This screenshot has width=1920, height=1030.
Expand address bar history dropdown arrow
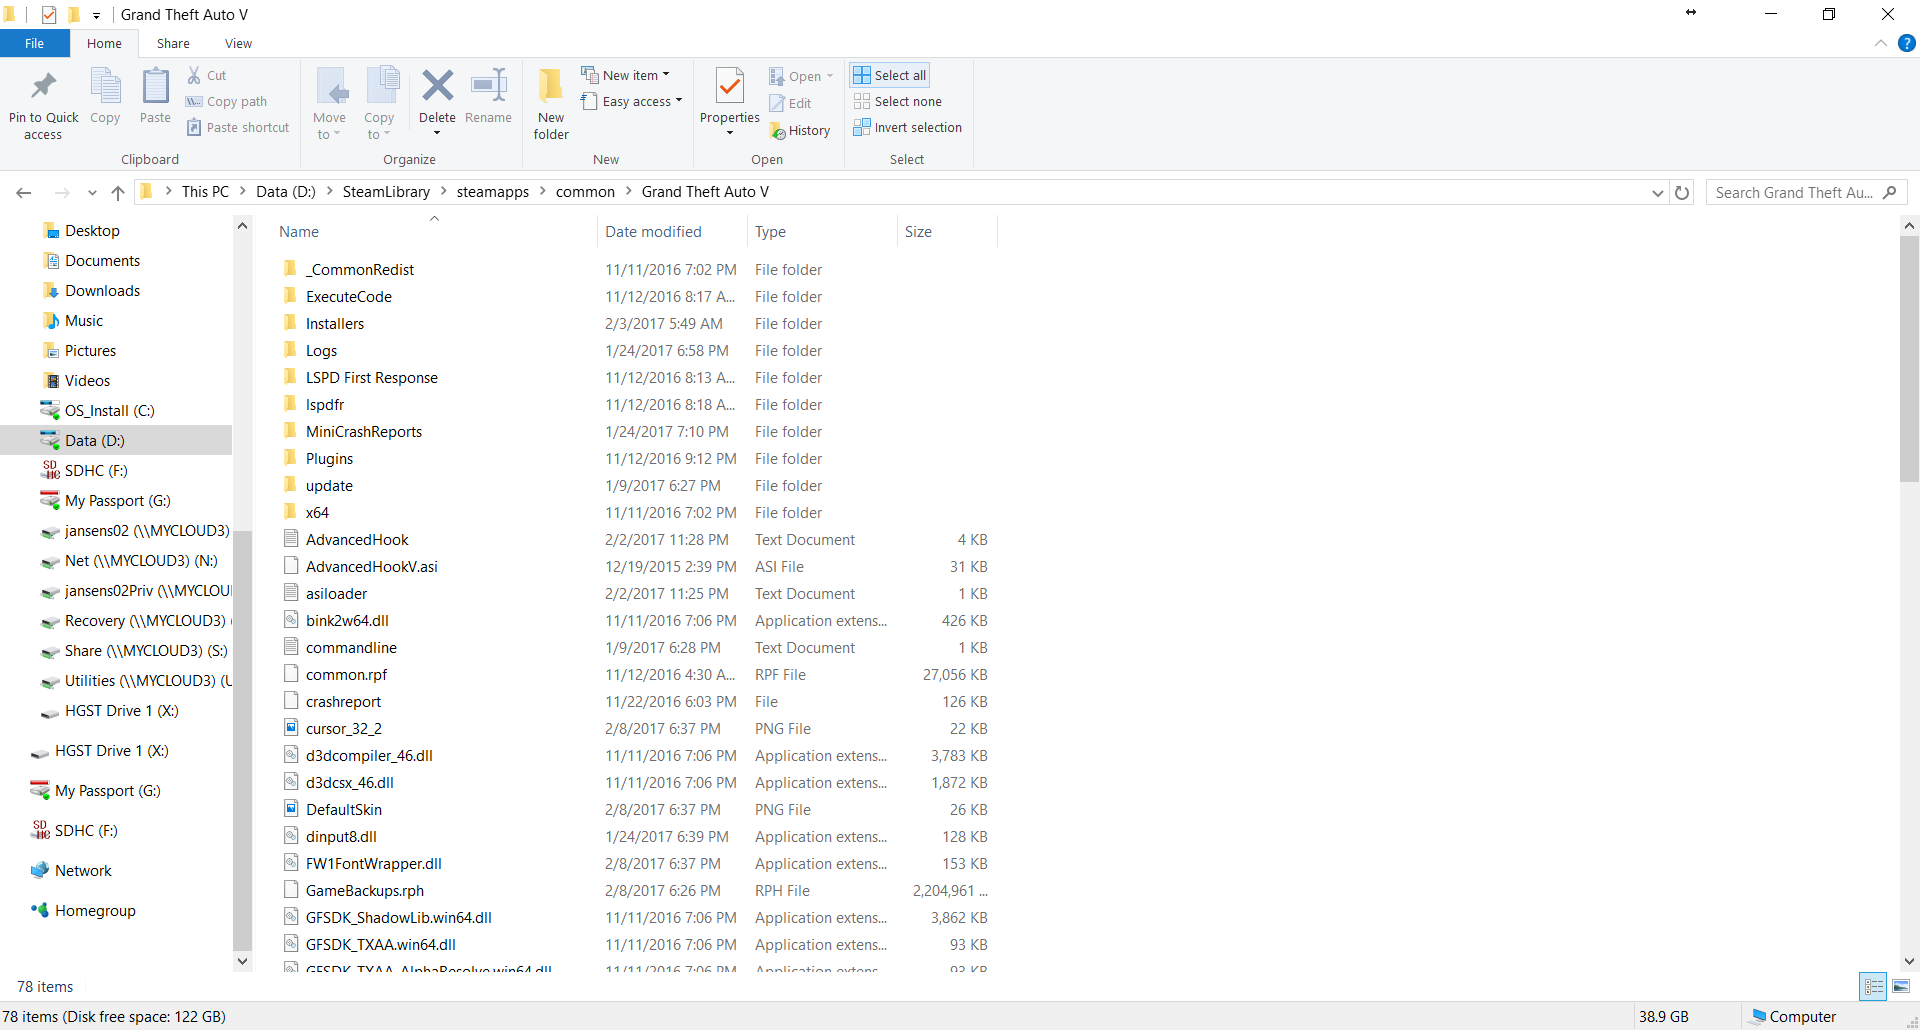point(1657,193)
